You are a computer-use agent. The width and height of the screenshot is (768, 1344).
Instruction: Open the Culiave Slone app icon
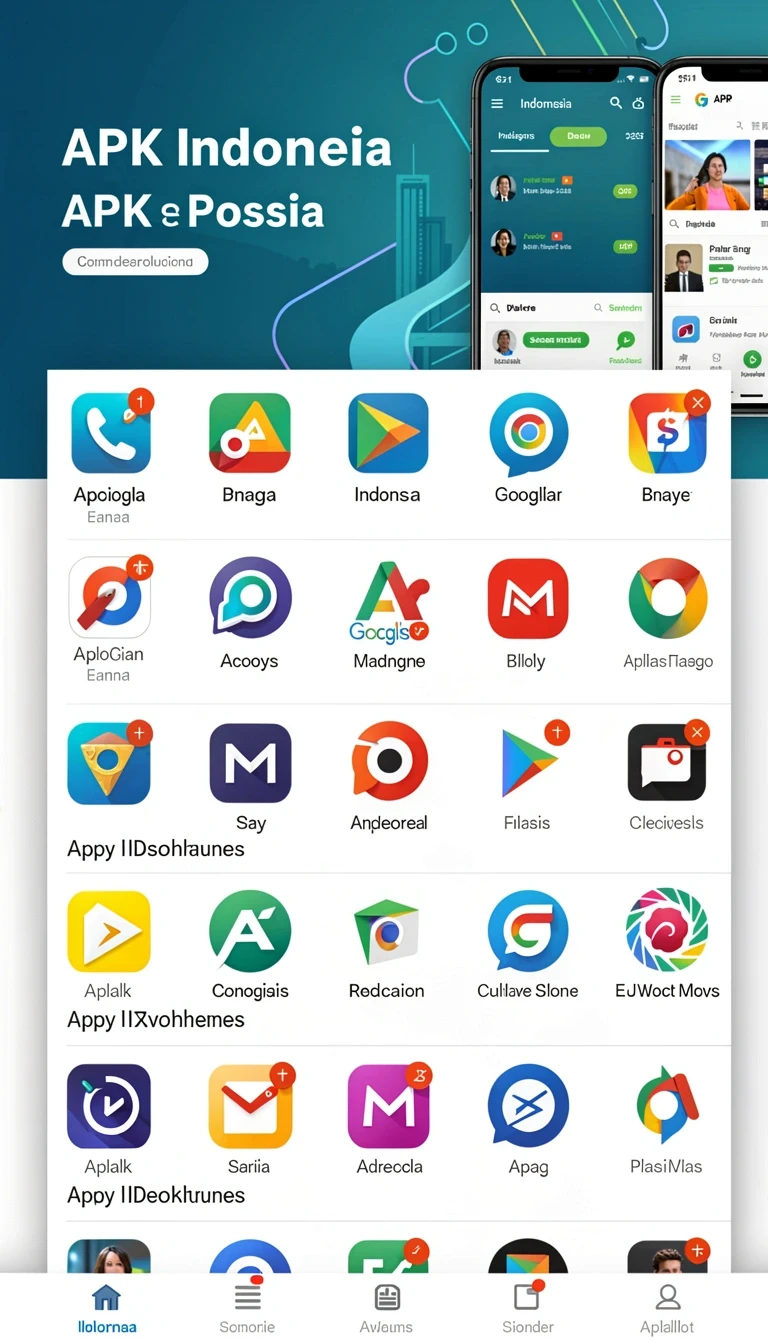click(x=528, y=932)
